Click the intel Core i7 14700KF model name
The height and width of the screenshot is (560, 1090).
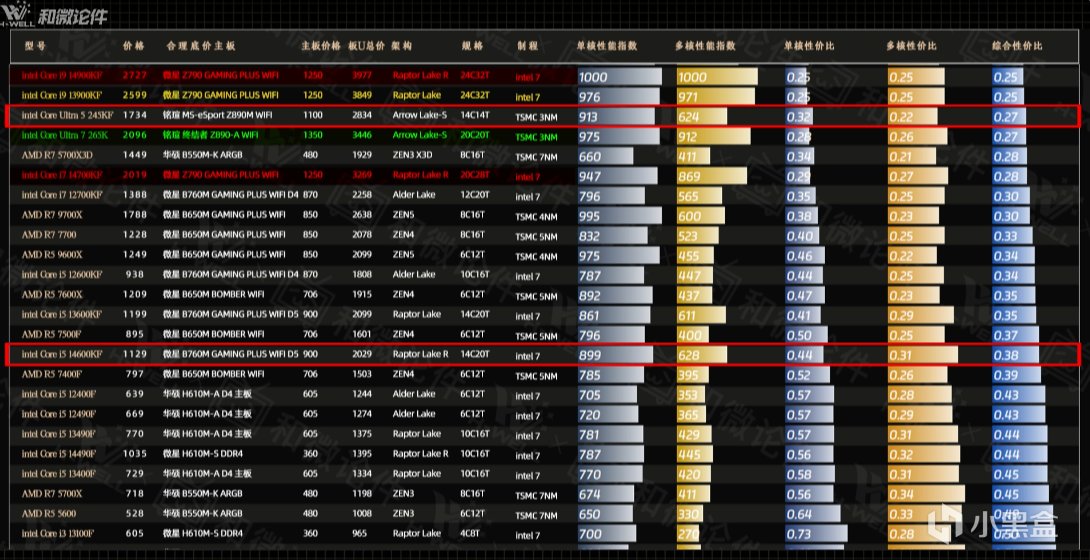[62, 174]
